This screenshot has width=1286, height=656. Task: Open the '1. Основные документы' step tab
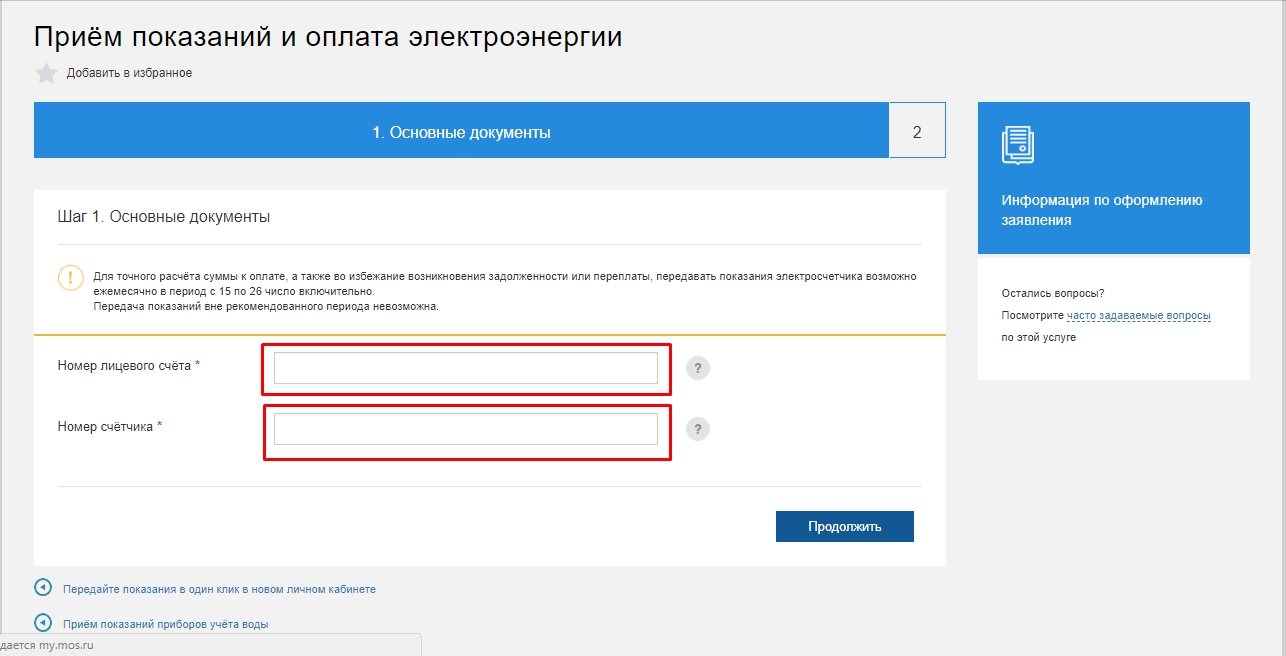461,131
